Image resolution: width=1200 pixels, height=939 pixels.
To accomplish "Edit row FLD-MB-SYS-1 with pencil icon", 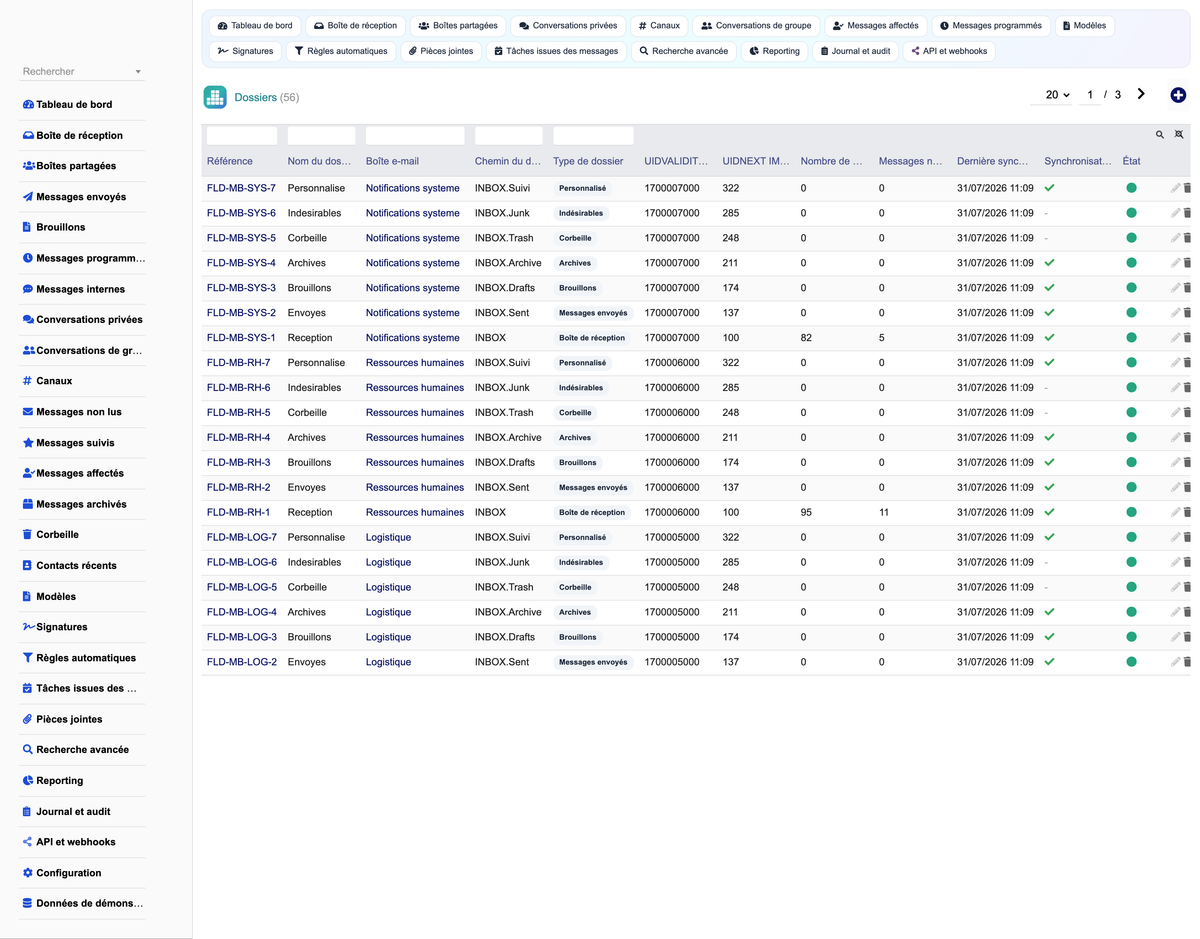I will (1176, 338).
